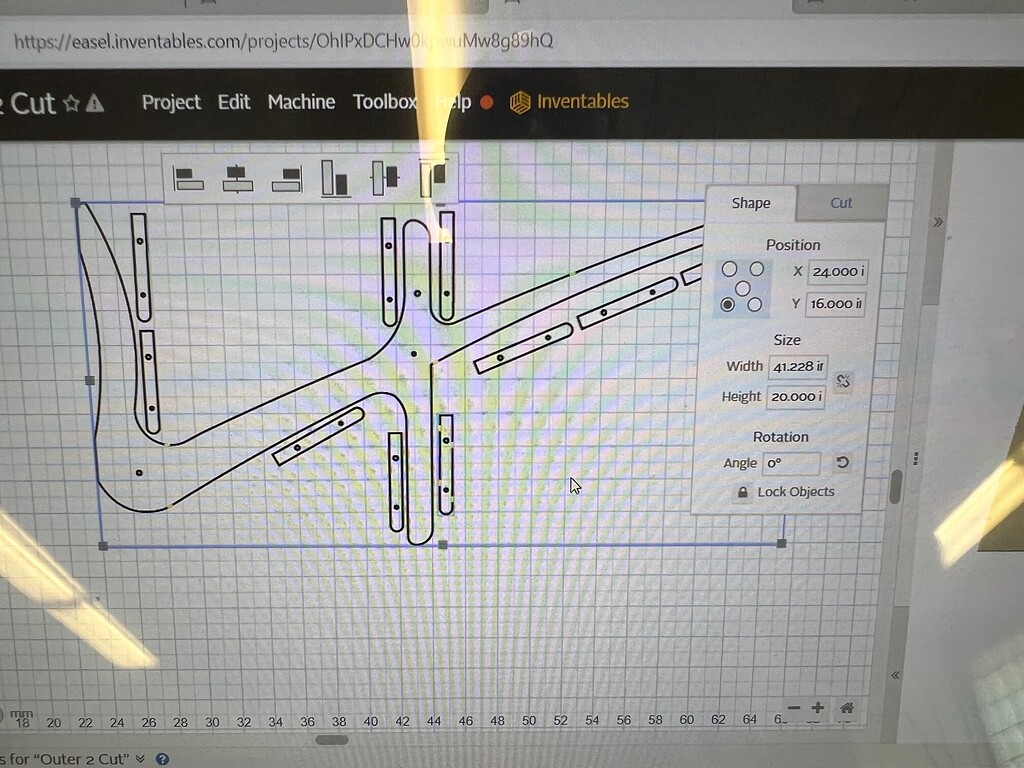
Task: Enable Lock Objects
Action: coord(743,492)
